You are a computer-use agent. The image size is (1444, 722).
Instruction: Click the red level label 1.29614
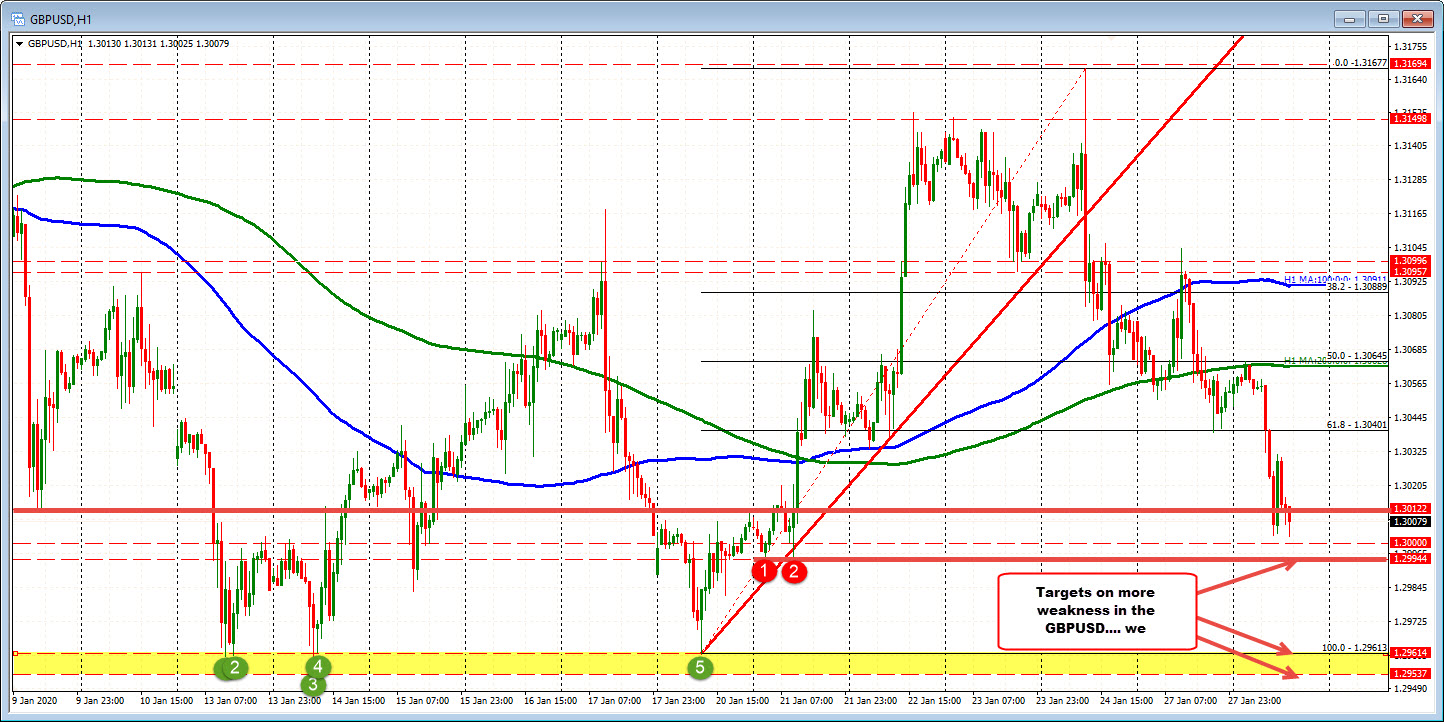1411,653
